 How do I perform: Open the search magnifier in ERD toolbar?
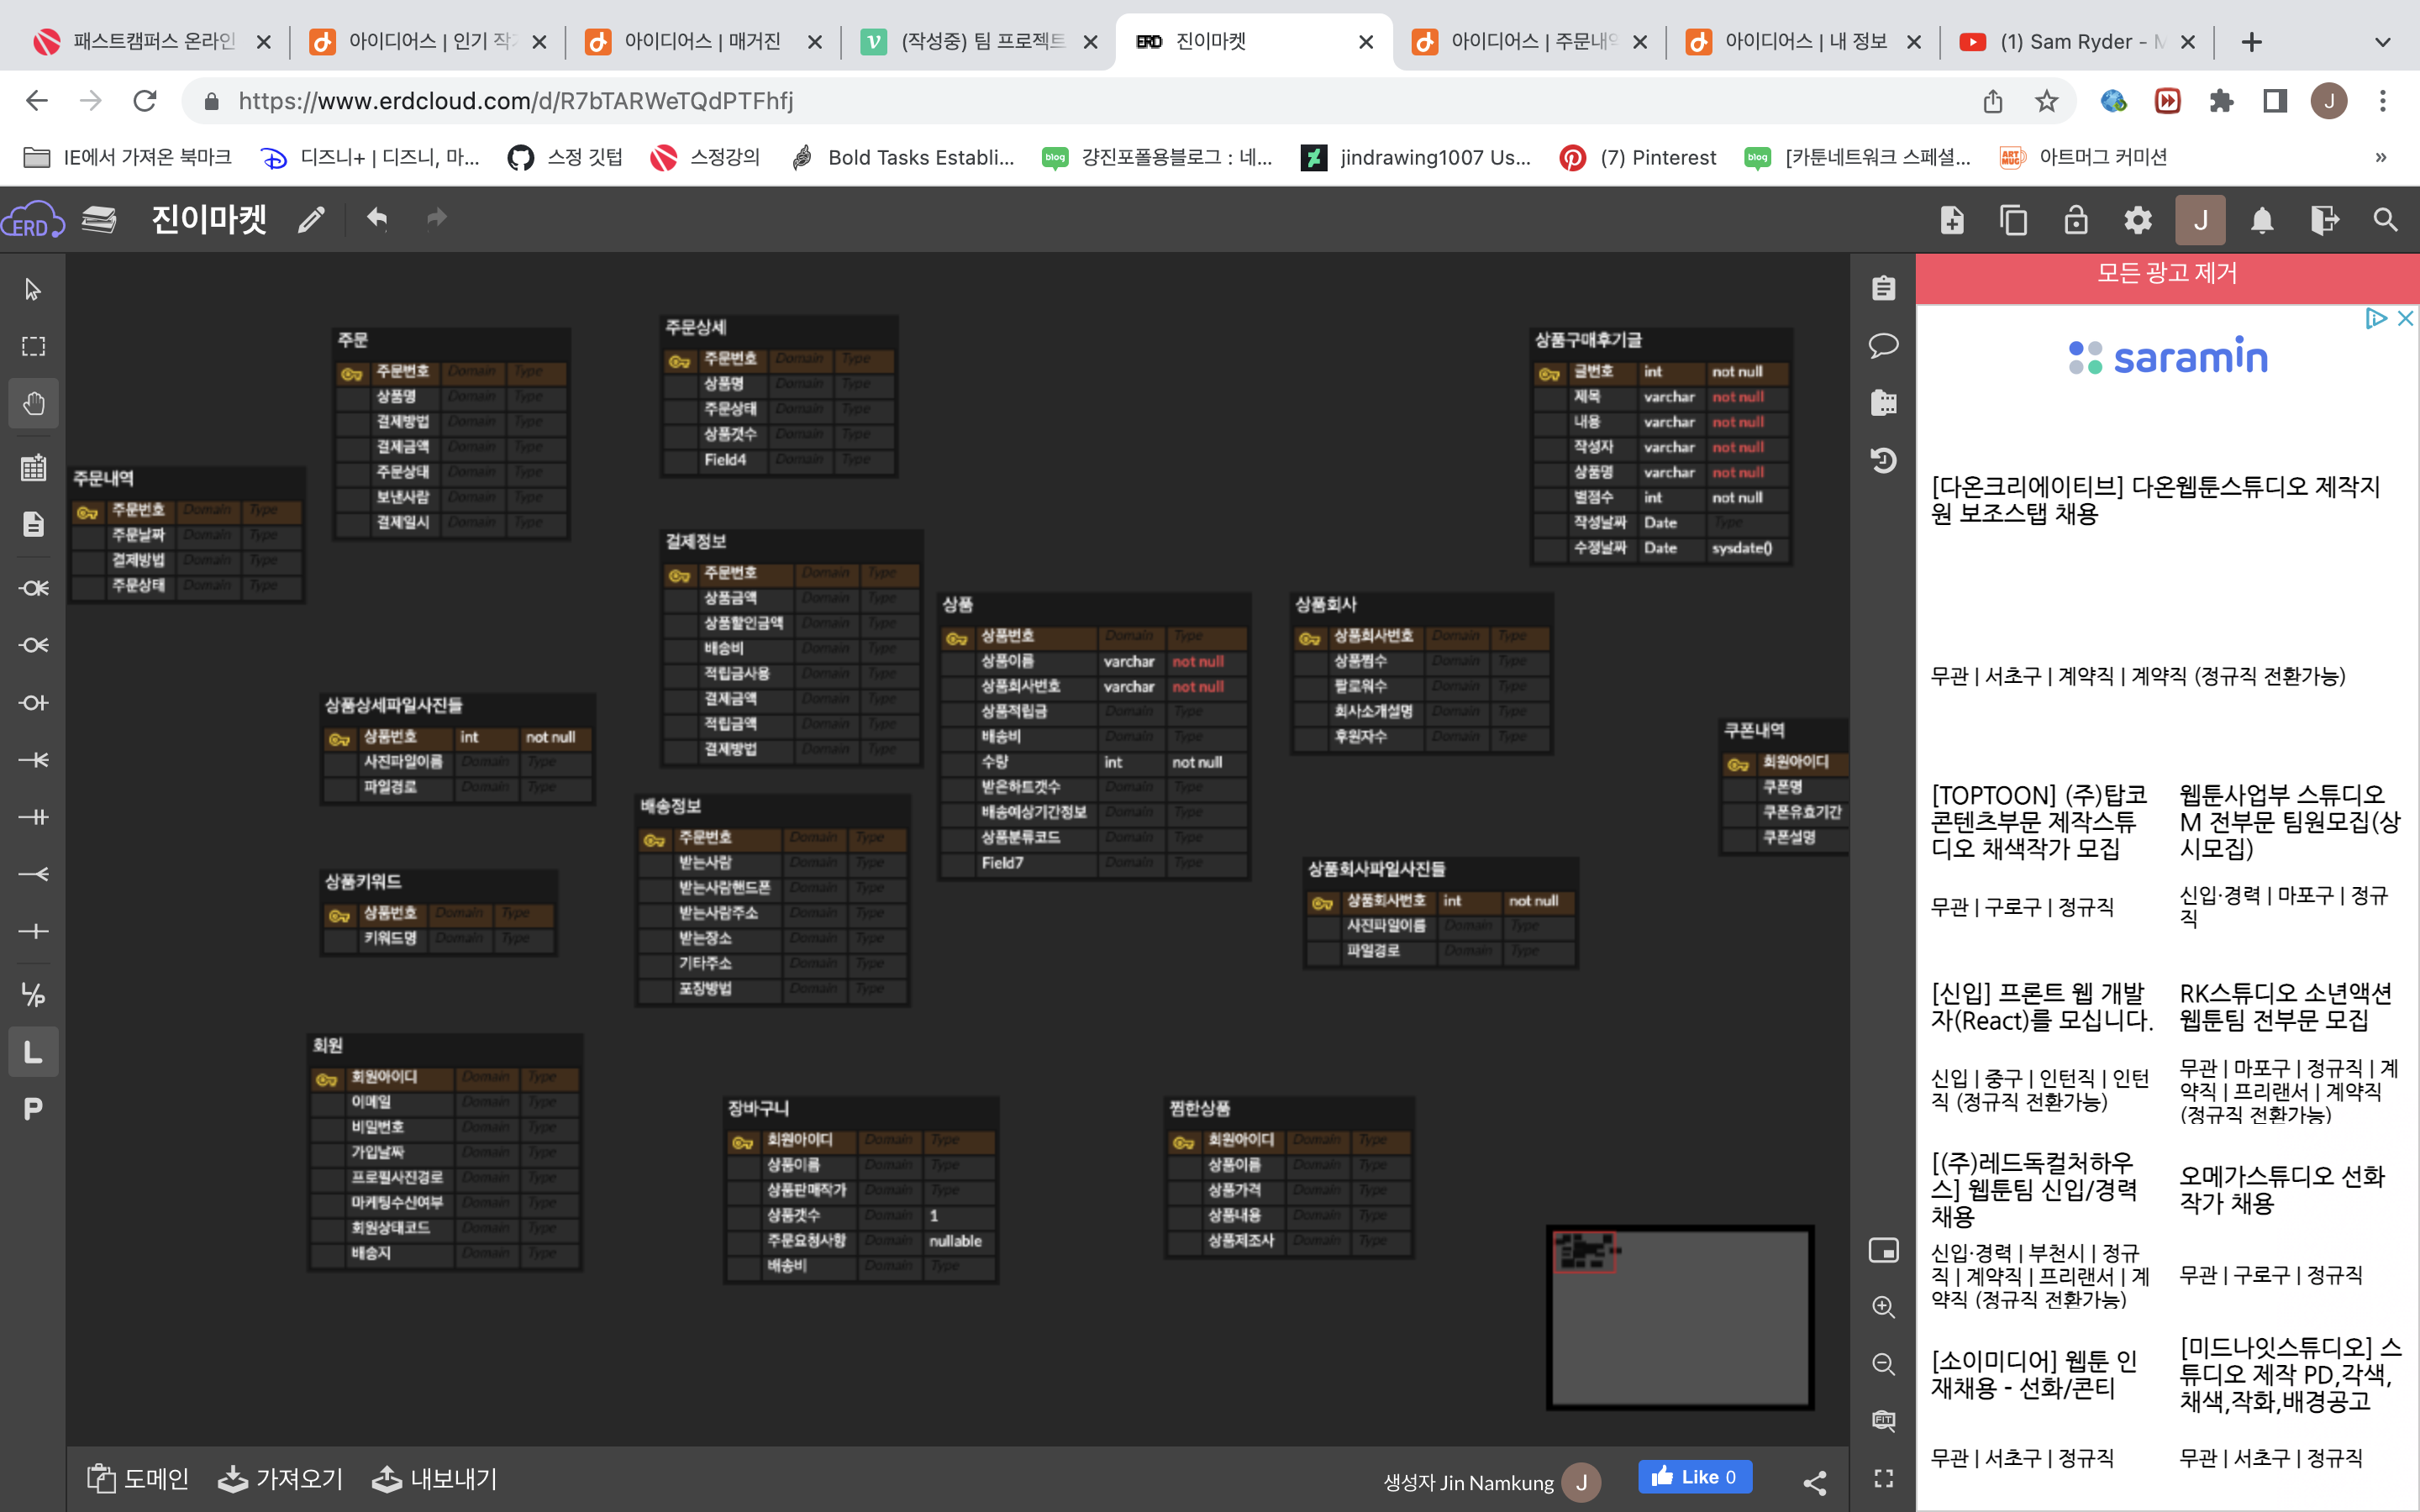(2386, 220)
